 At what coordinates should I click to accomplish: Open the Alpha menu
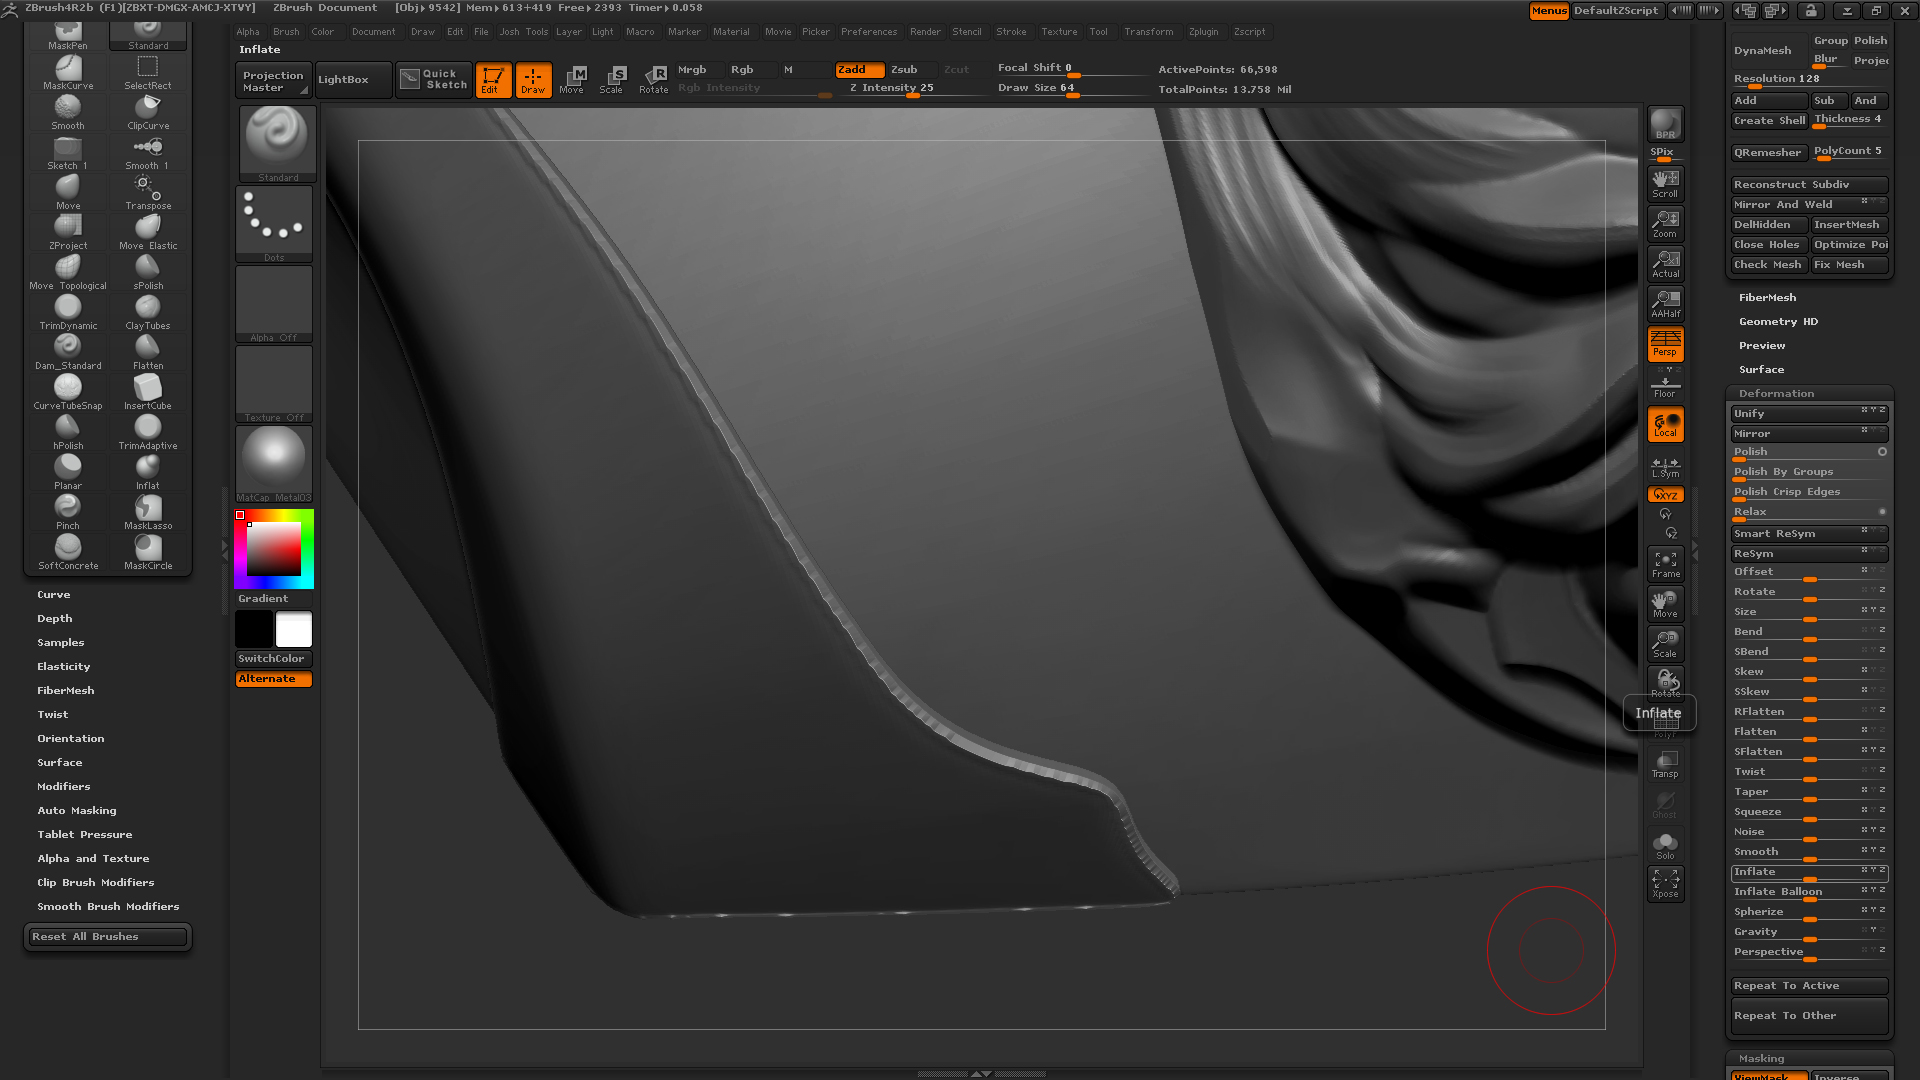pyautogui.click(x=248, y=32)
